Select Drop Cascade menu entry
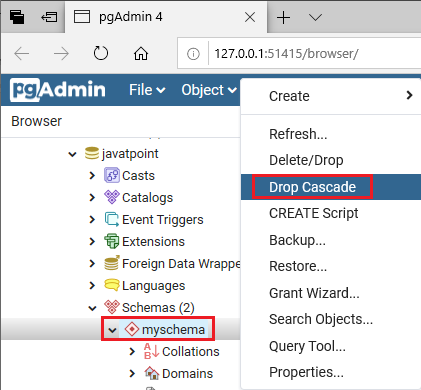The height and width of the screenshot is (390, 421). point(331,187)
